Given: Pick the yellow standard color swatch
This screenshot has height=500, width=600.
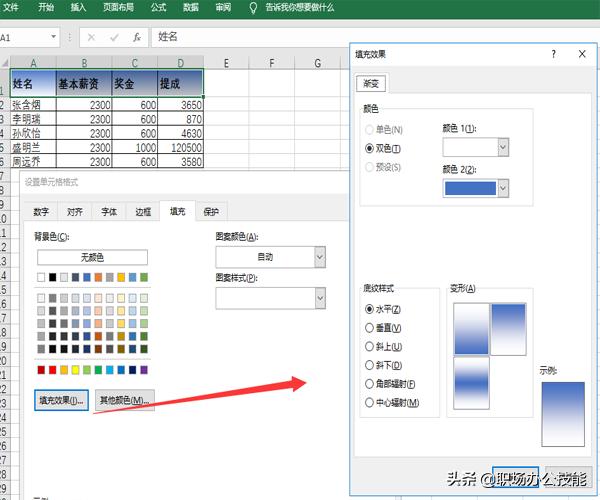Looking at the screenshot, I should [x=75, y=370].
